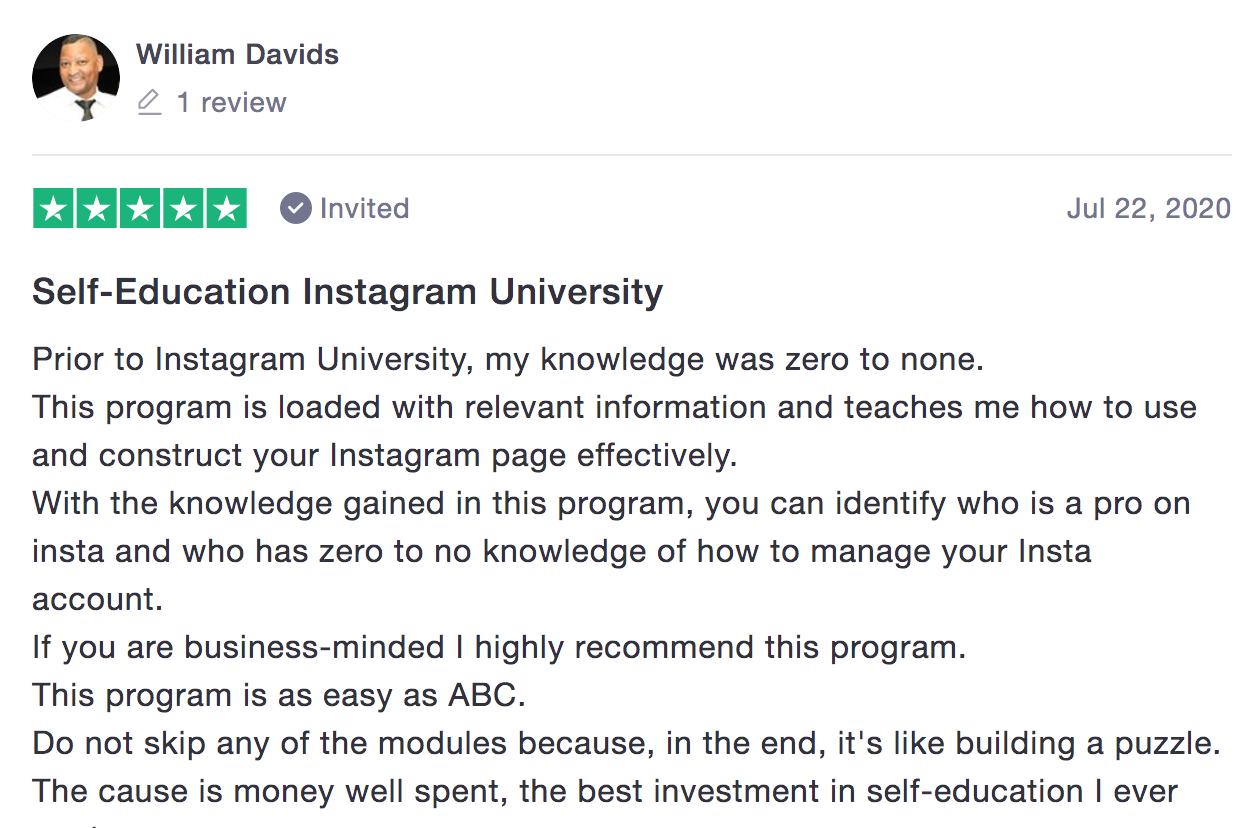
Task: Click the "Invited" label text
Action: (x=365, y=208)
